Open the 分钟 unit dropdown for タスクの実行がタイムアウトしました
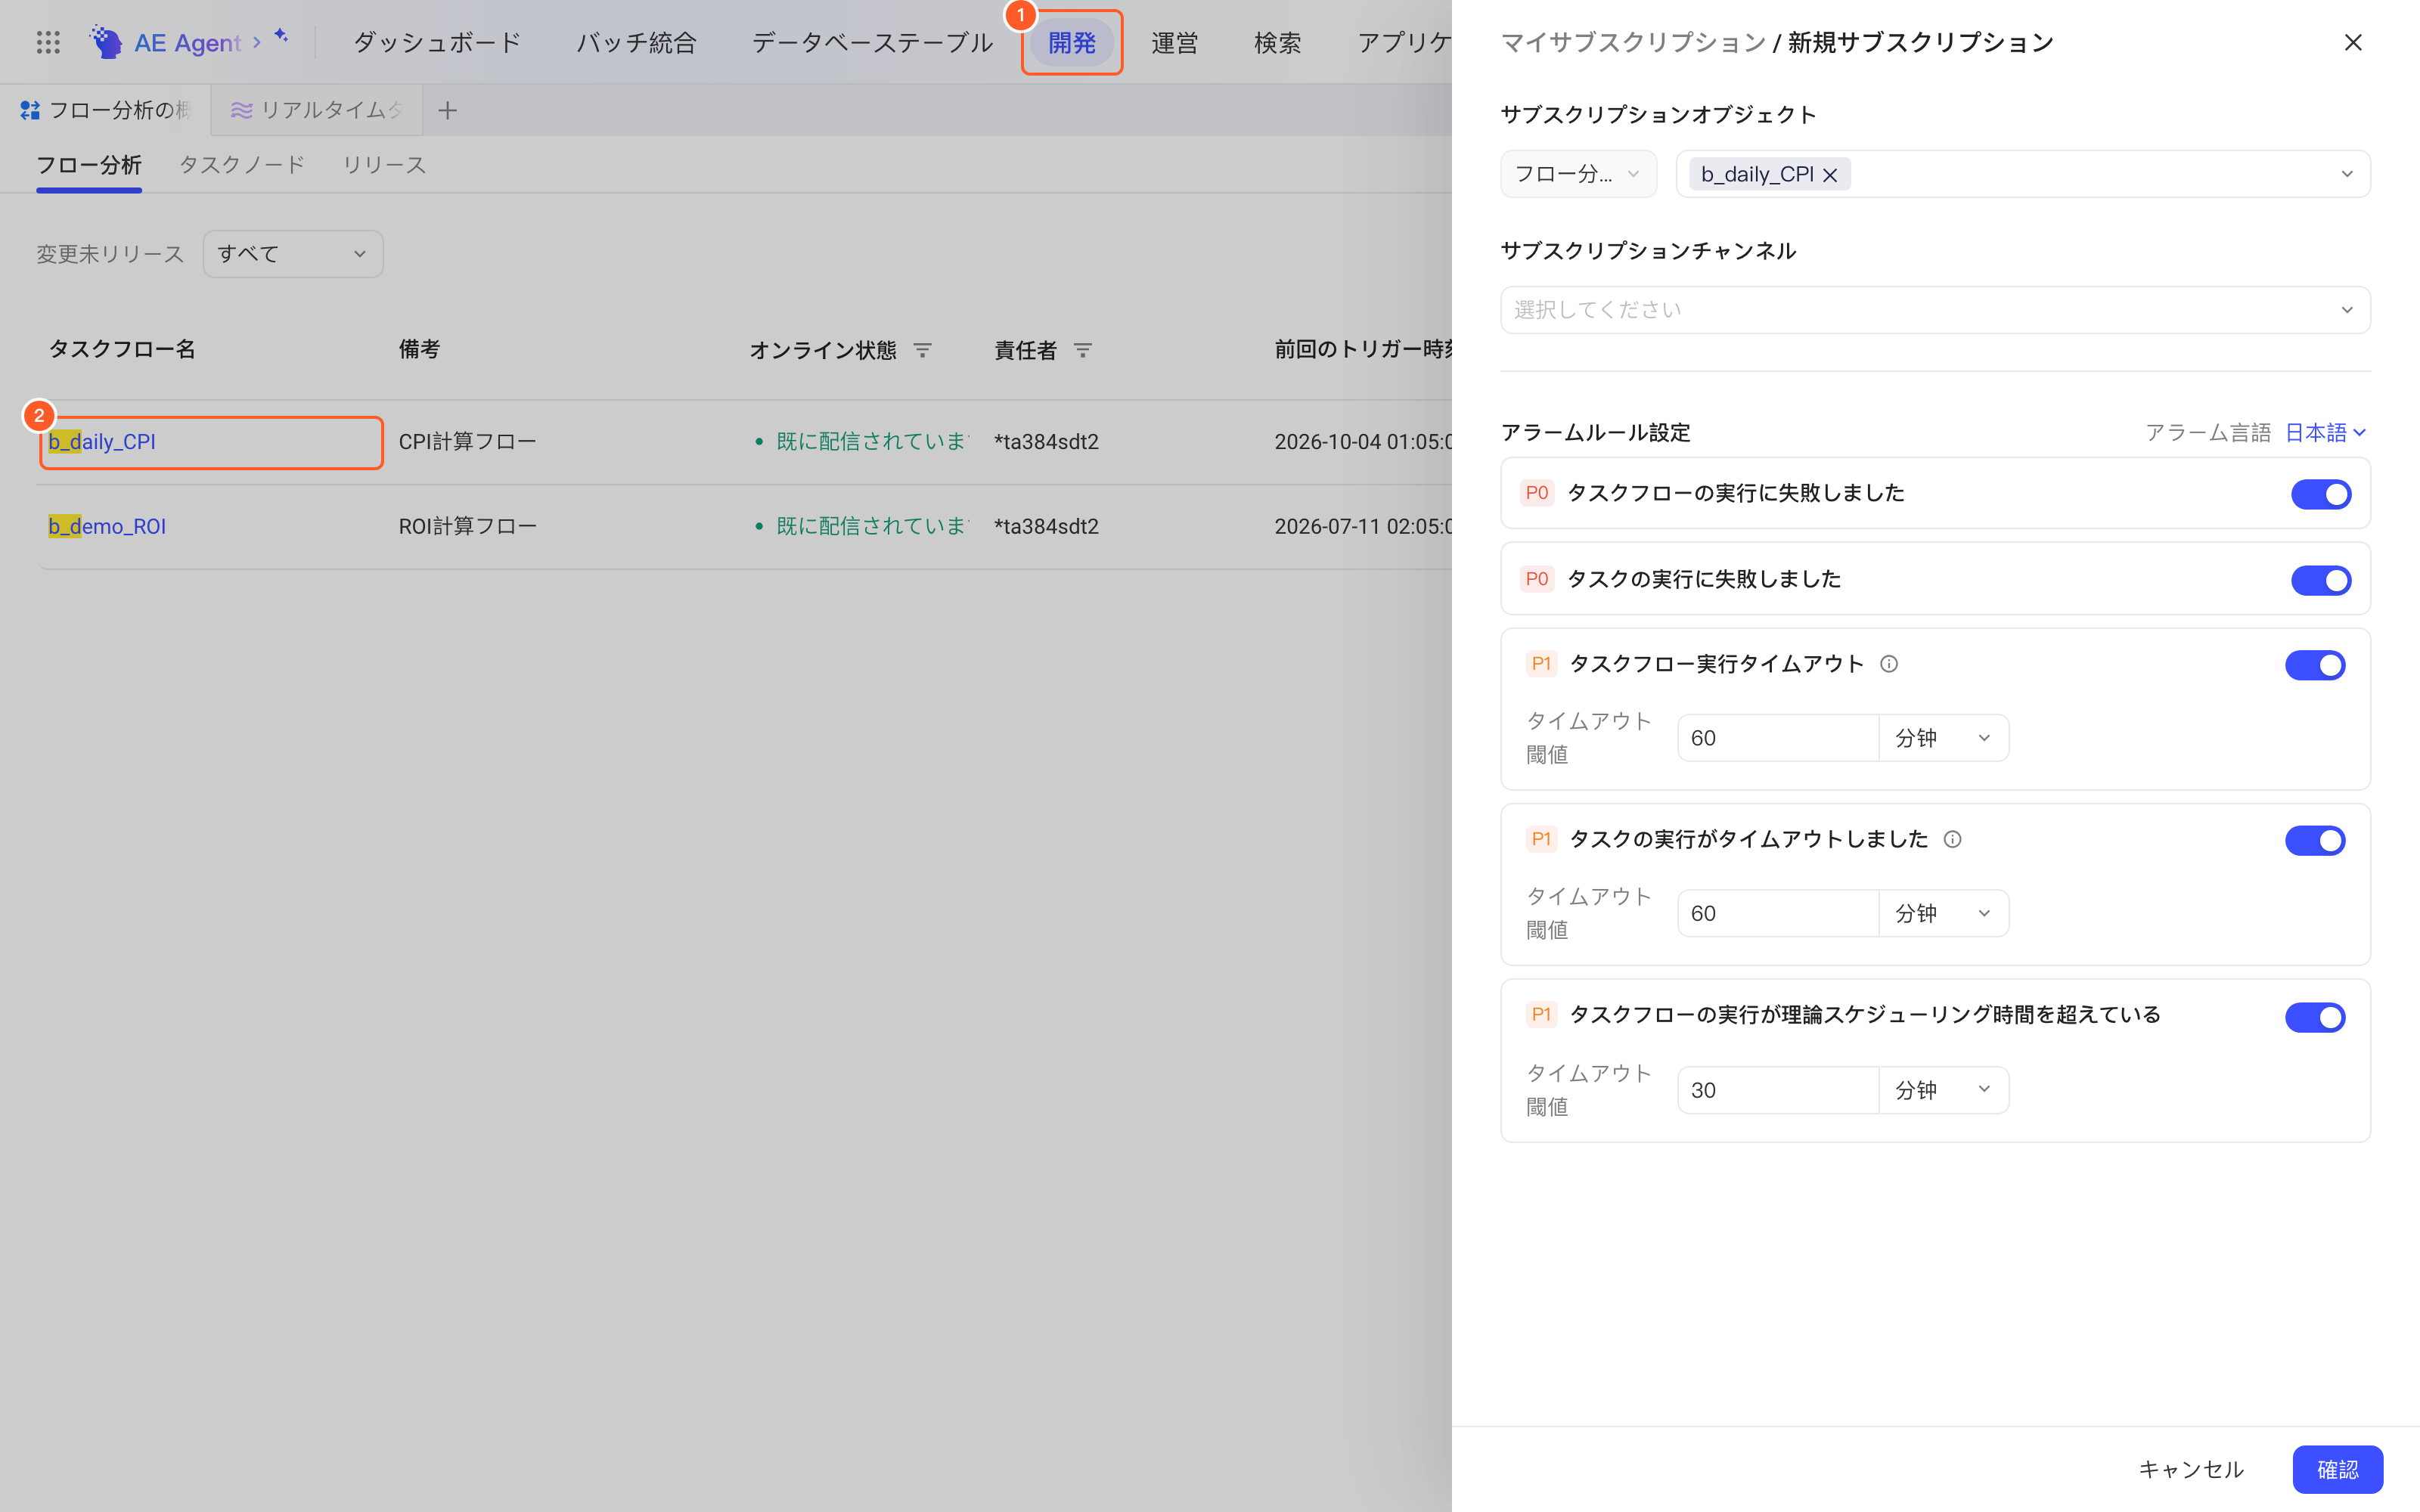 [x=1943, y=913]
